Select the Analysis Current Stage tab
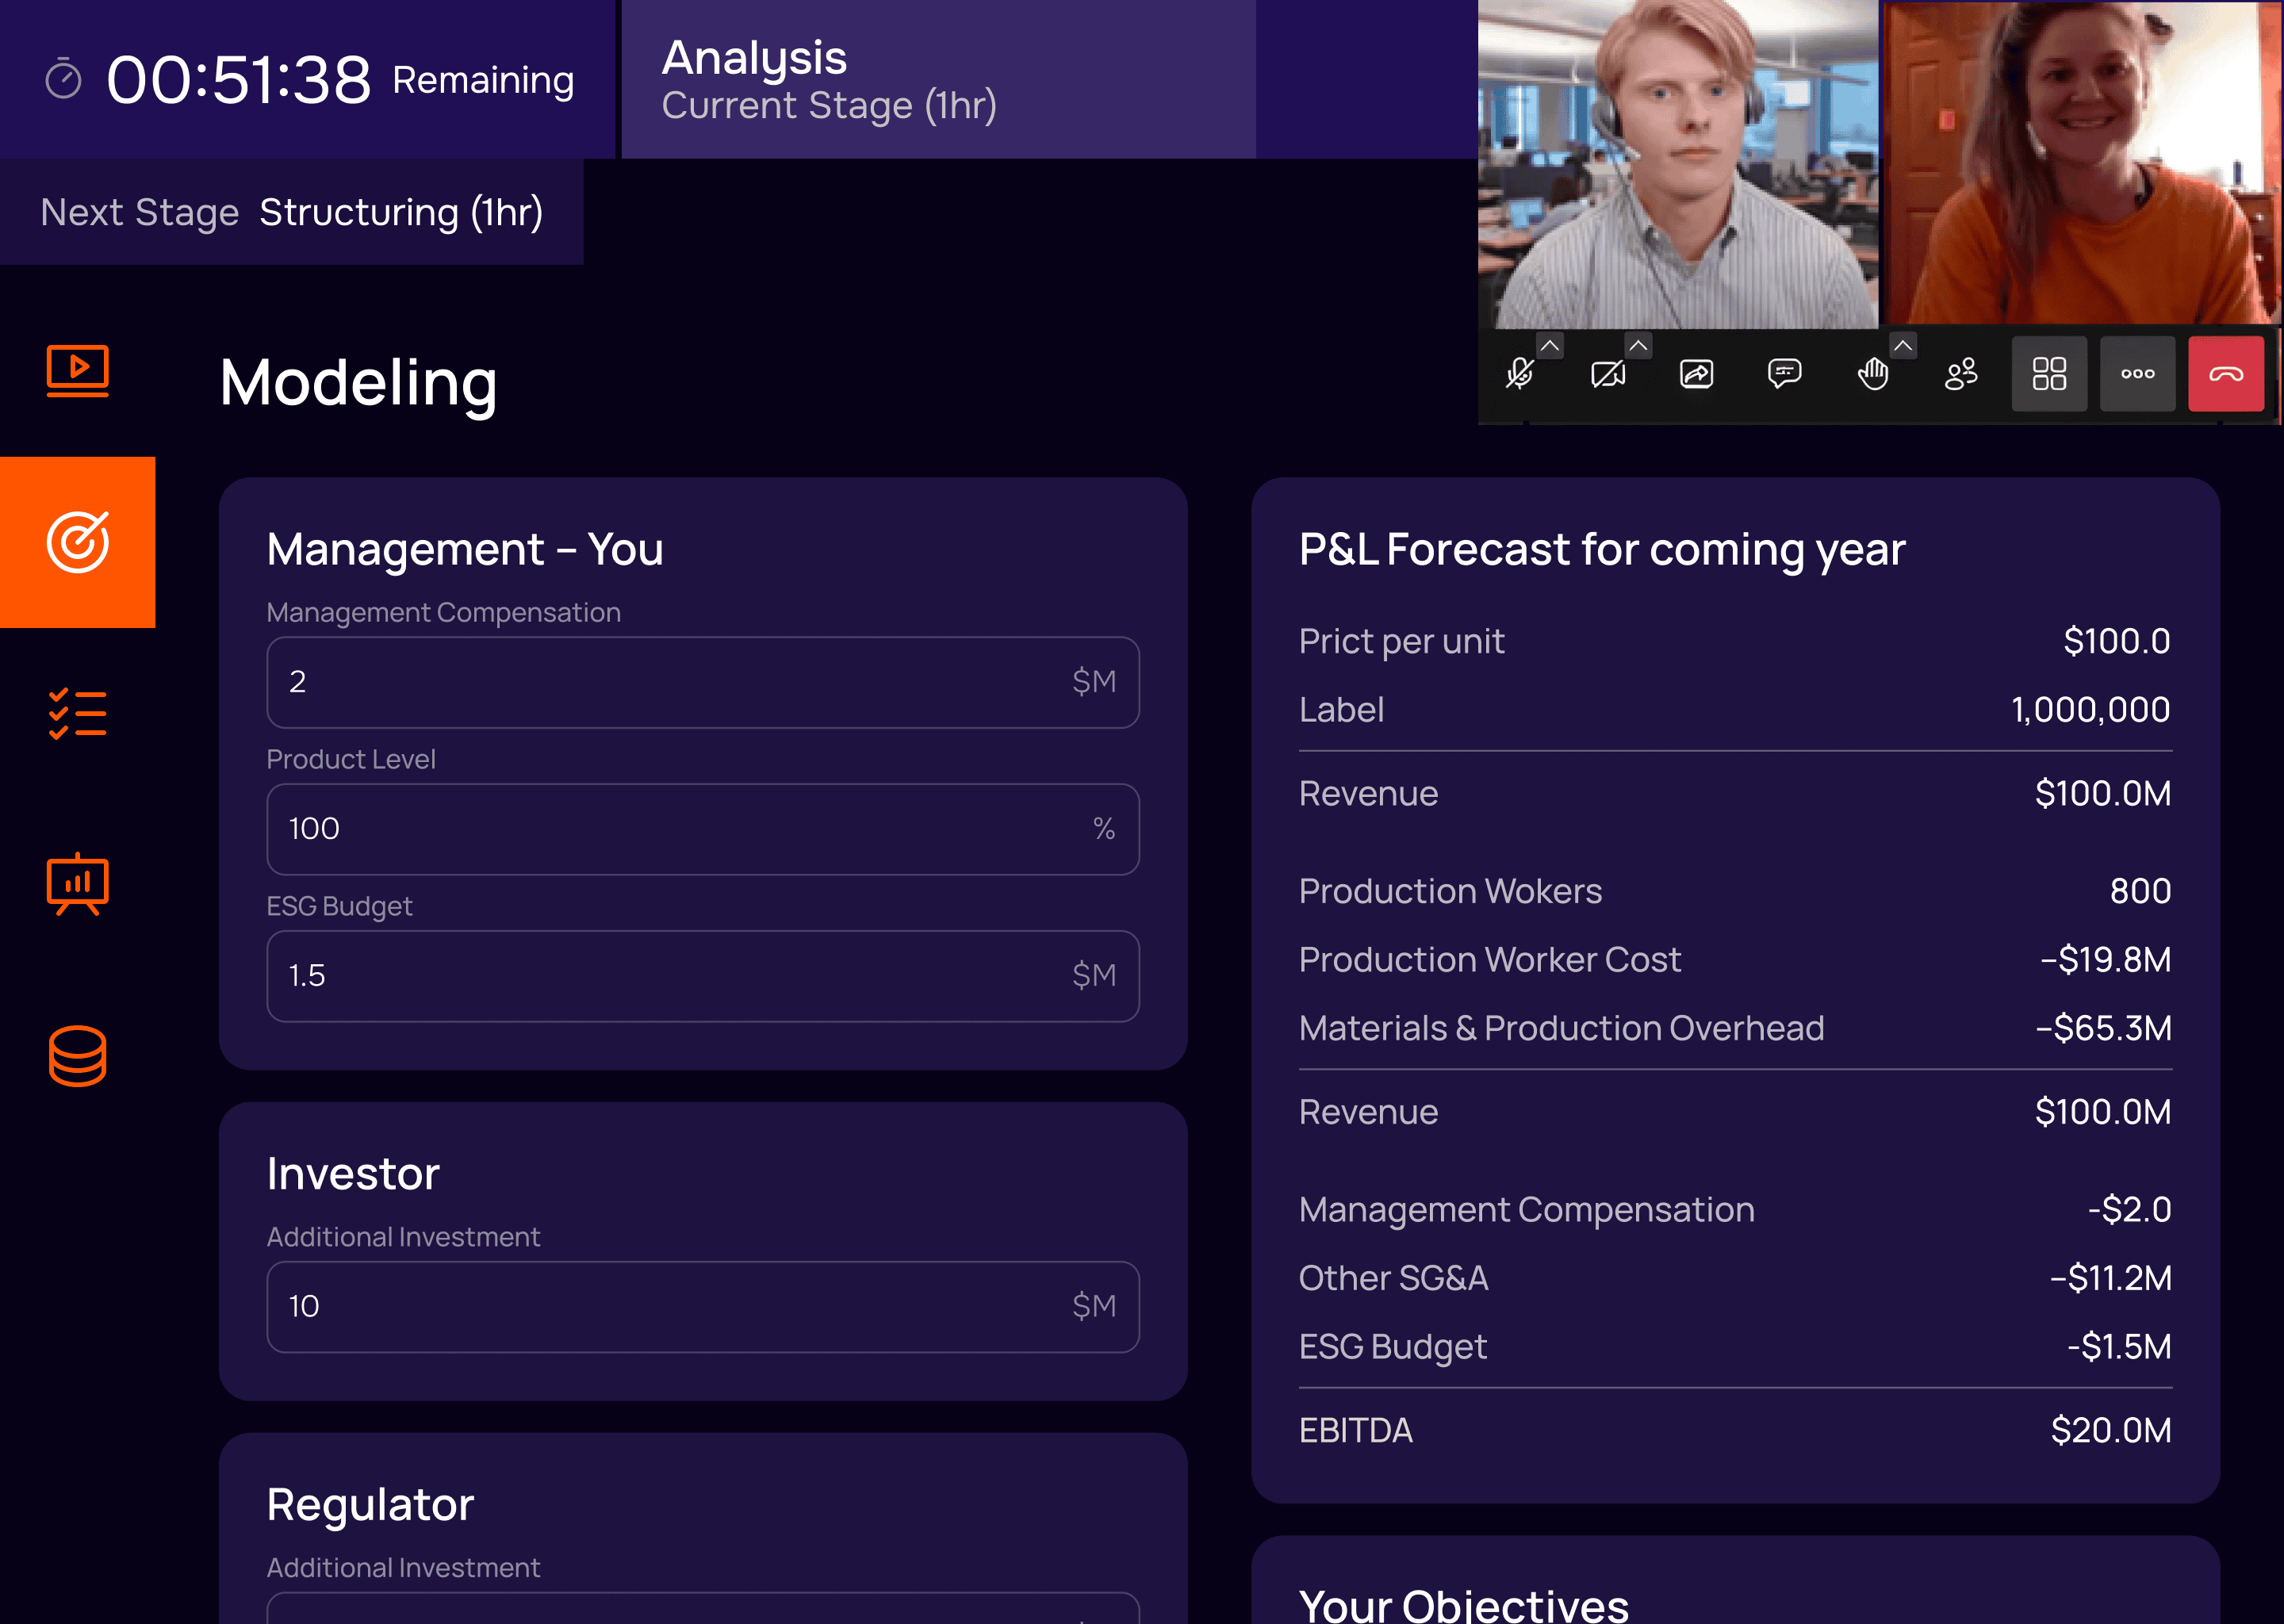2284x1624 pixels. click(938, 79)
